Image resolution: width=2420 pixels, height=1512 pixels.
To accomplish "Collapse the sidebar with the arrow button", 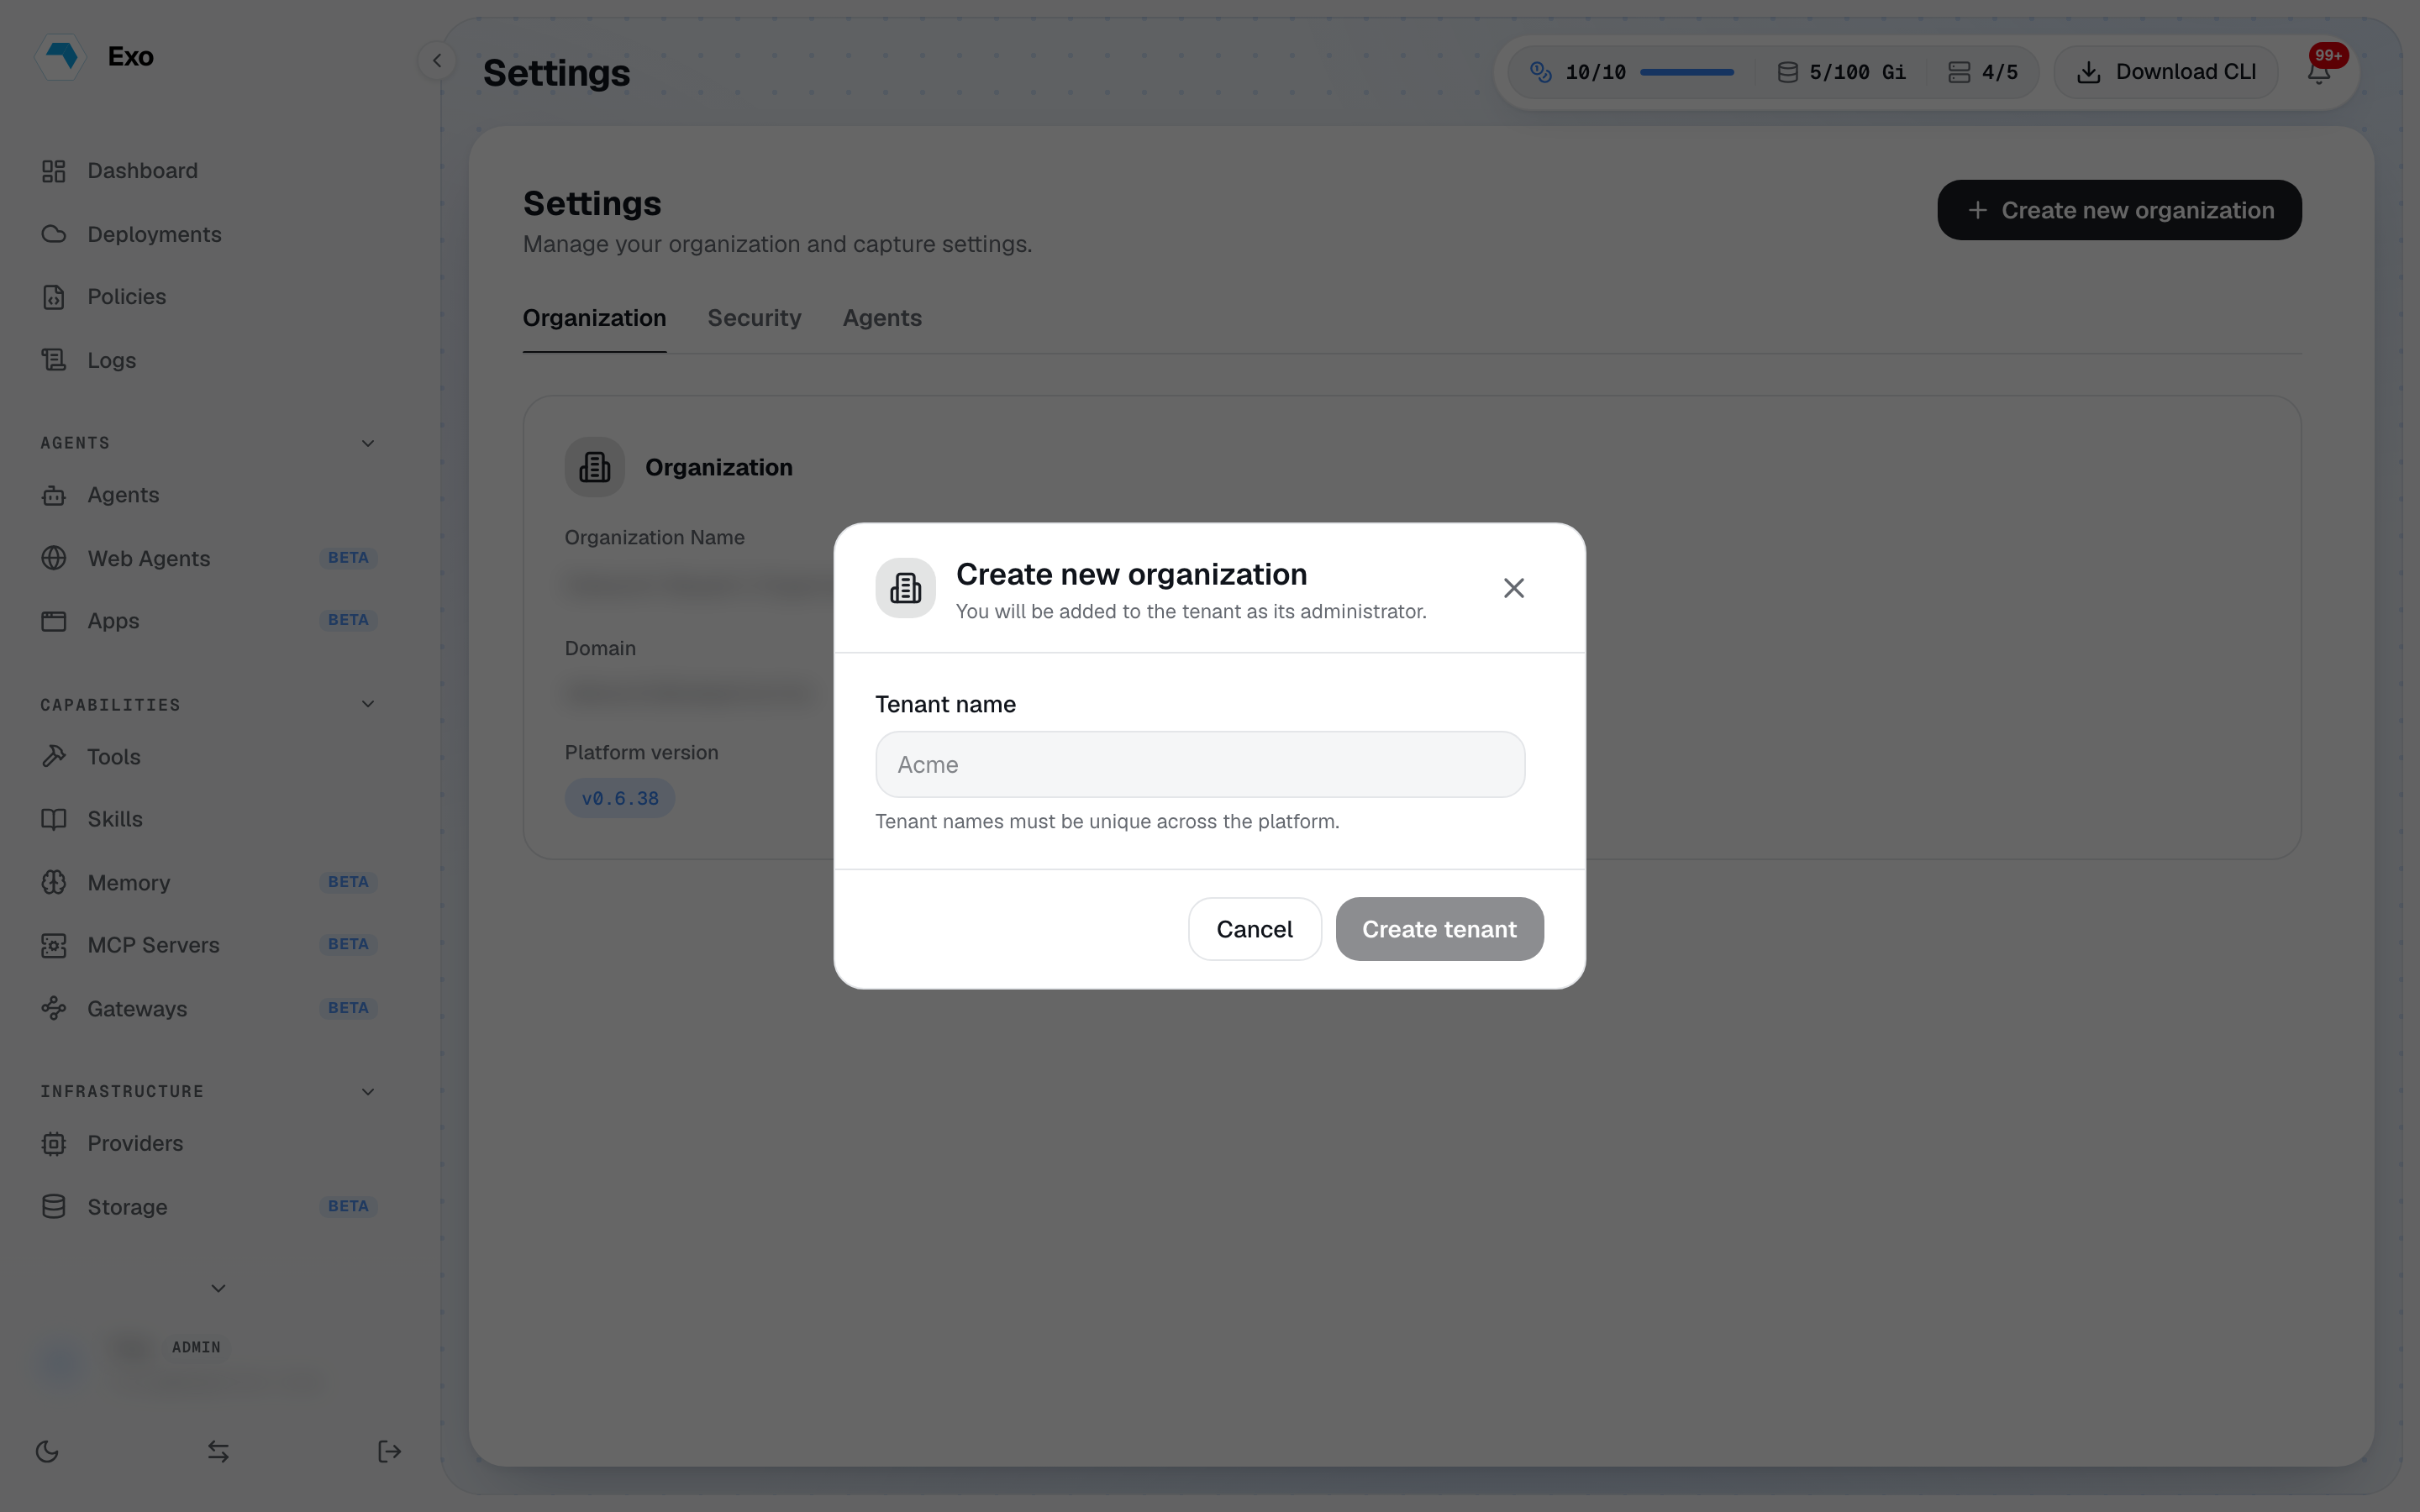I will pos(437,61).
